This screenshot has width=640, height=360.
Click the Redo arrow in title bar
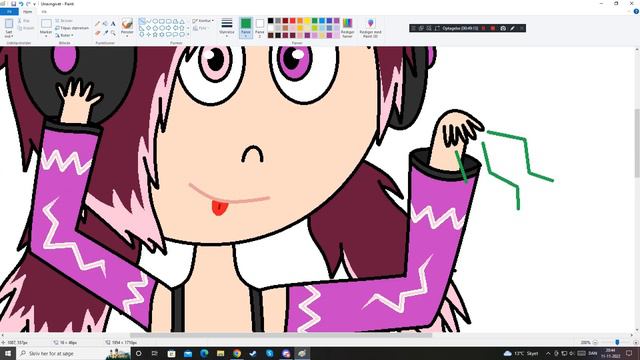[28, 4]
